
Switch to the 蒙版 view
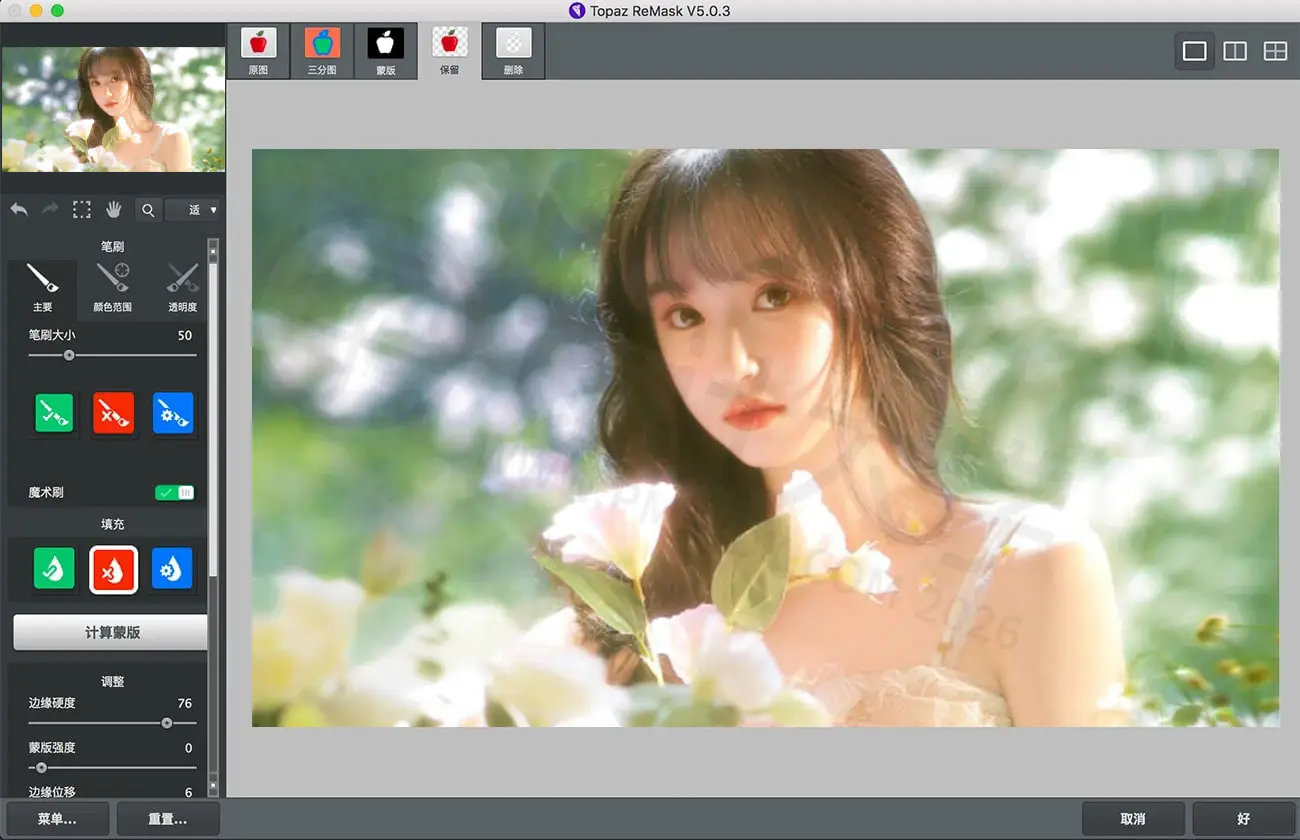[x=386, y=52]
